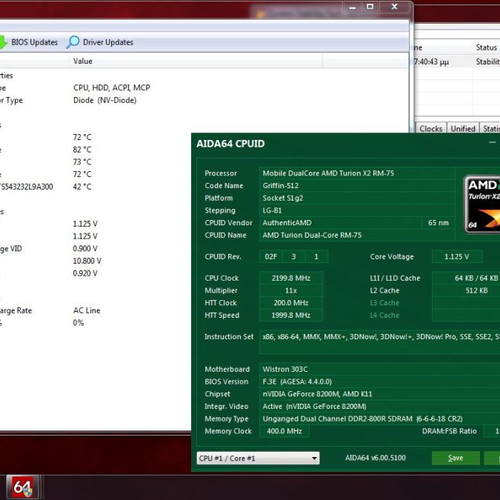Click the Driver Updates magnifier icon
The image size is (500, 500).
click(x=73, y=42)
